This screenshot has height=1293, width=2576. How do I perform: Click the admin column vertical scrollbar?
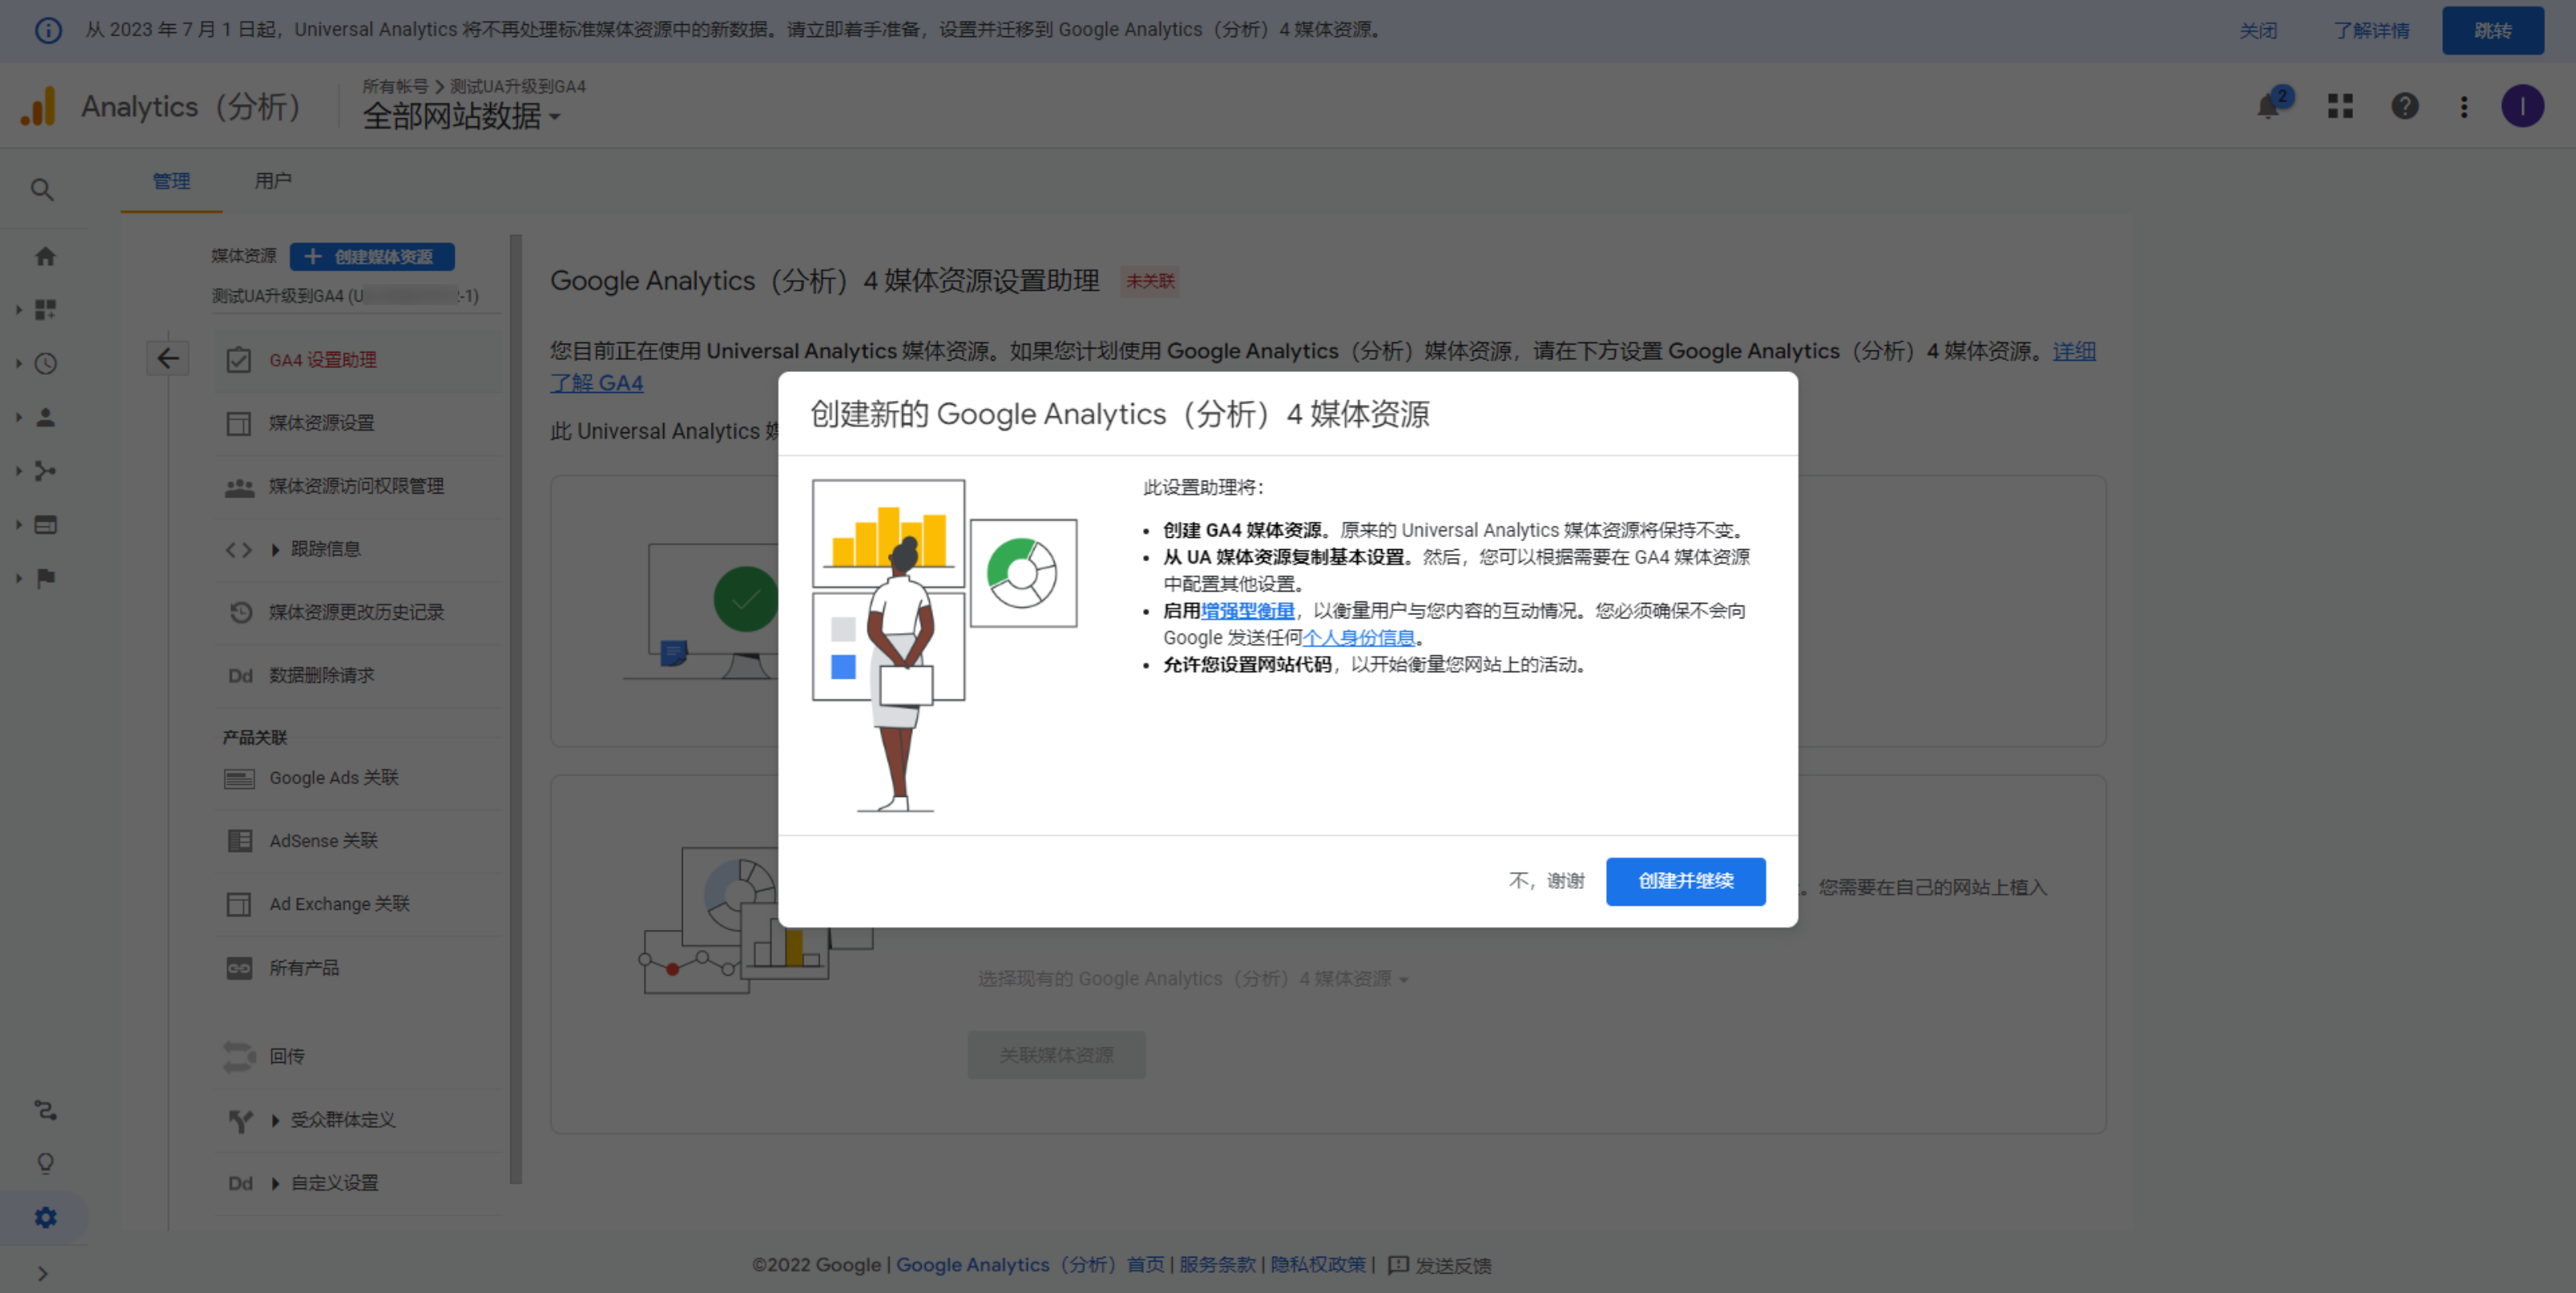click(516, 709)
